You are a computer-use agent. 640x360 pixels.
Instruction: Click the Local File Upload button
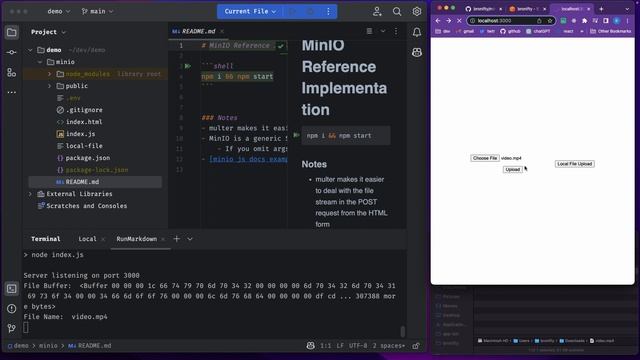(574, 164)
